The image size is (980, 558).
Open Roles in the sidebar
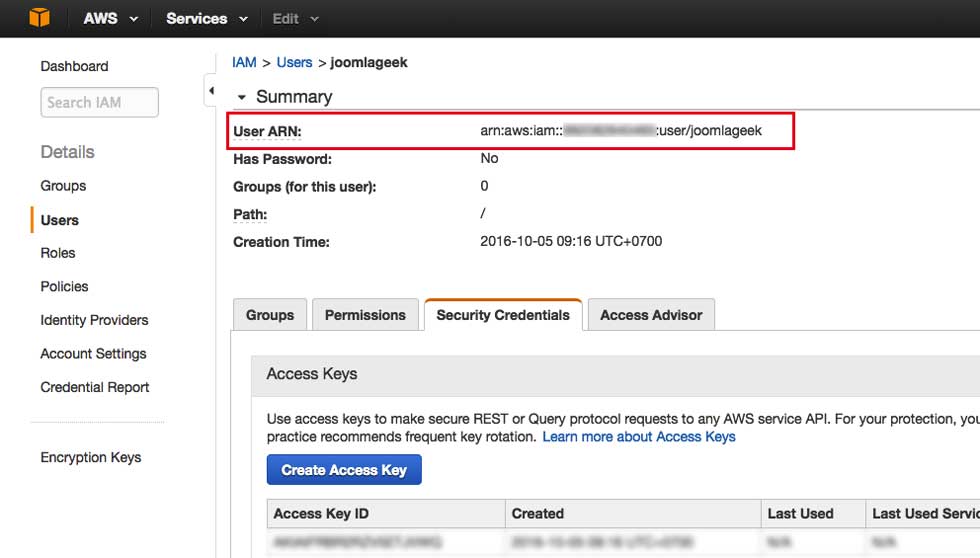(58, 253)
